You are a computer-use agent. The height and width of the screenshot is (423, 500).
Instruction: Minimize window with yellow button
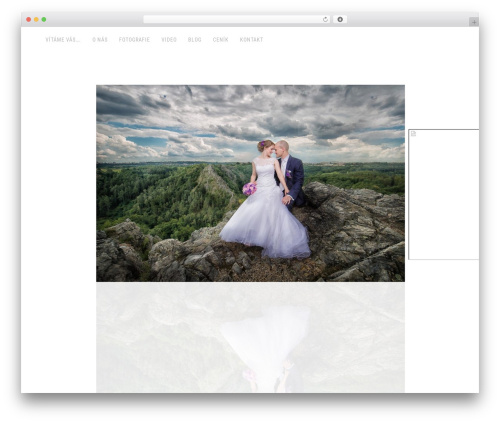[x=36, y=20]
